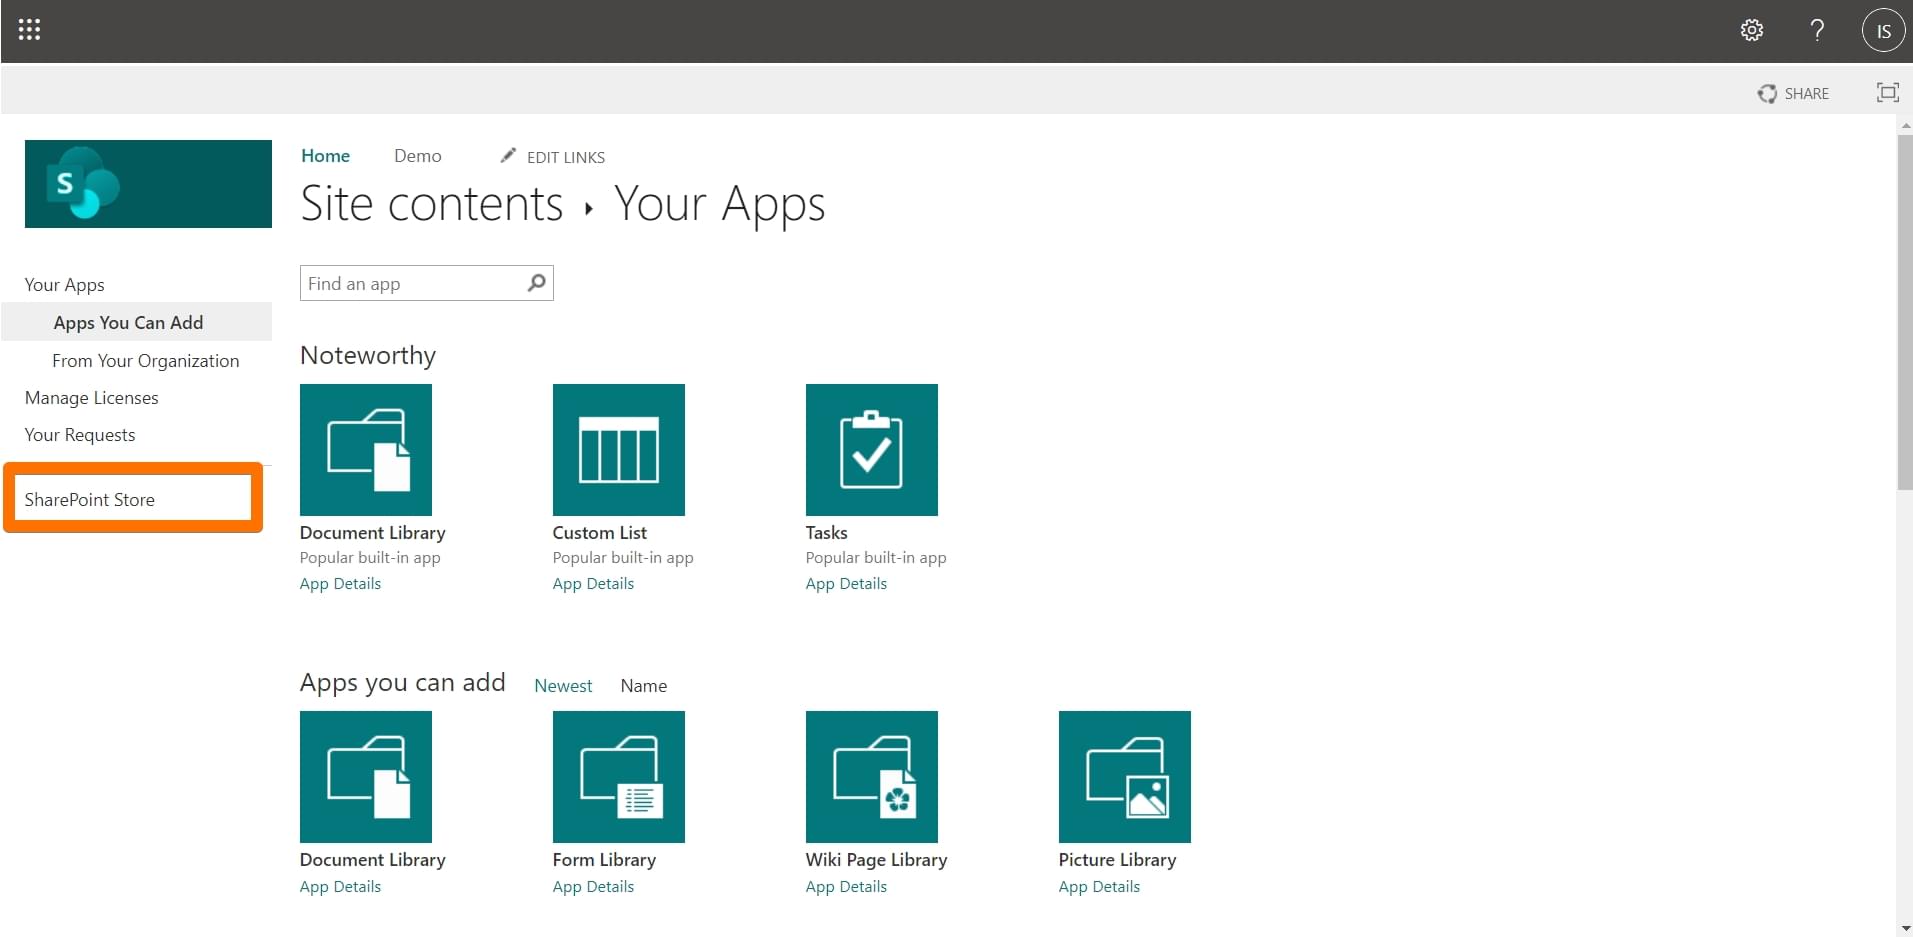
Task: Click the vertical scrollbar thumb
Action: click(1904, 312)
